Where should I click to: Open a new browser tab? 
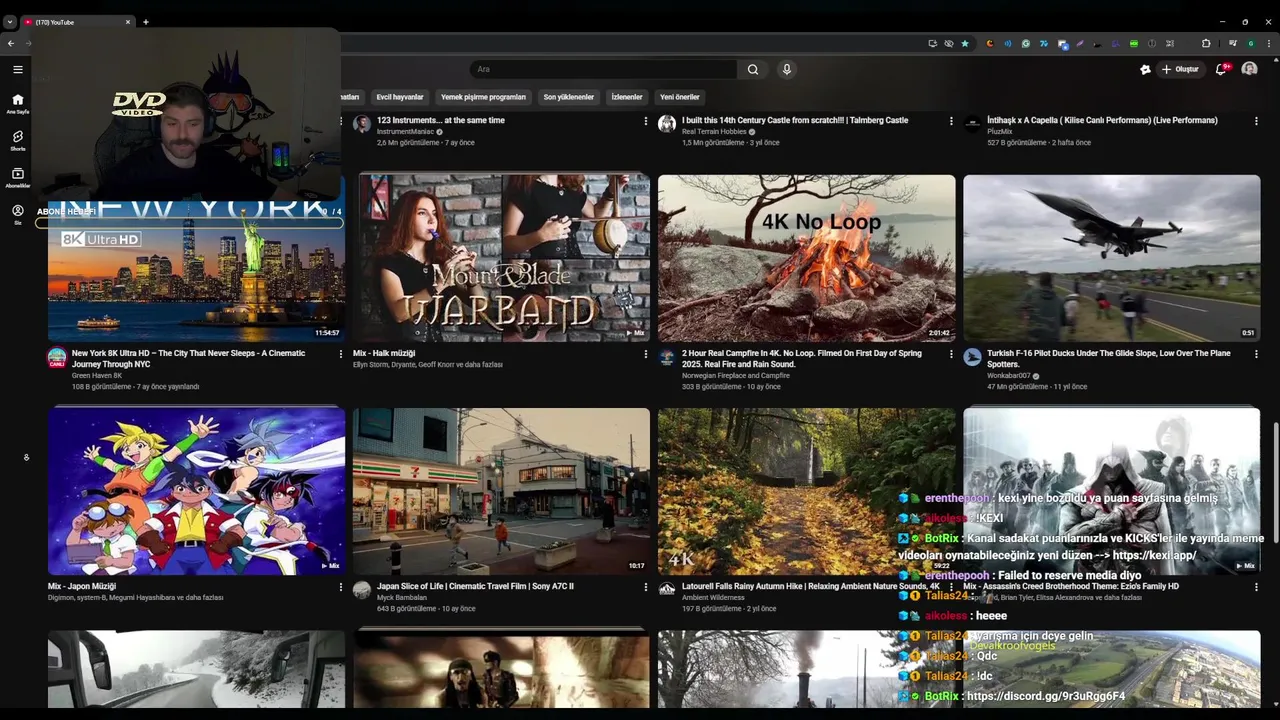(x=146, y=21)
